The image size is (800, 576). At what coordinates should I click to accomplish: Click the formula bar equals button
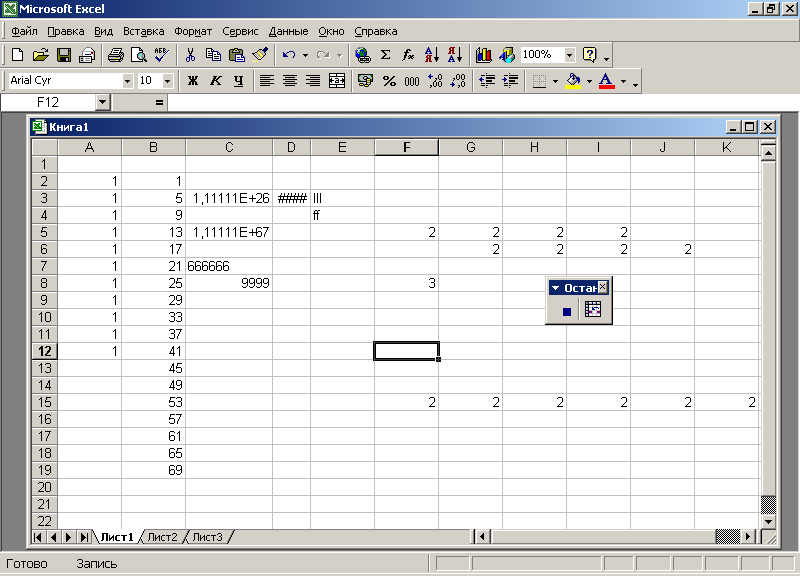[x=159, y=103]
